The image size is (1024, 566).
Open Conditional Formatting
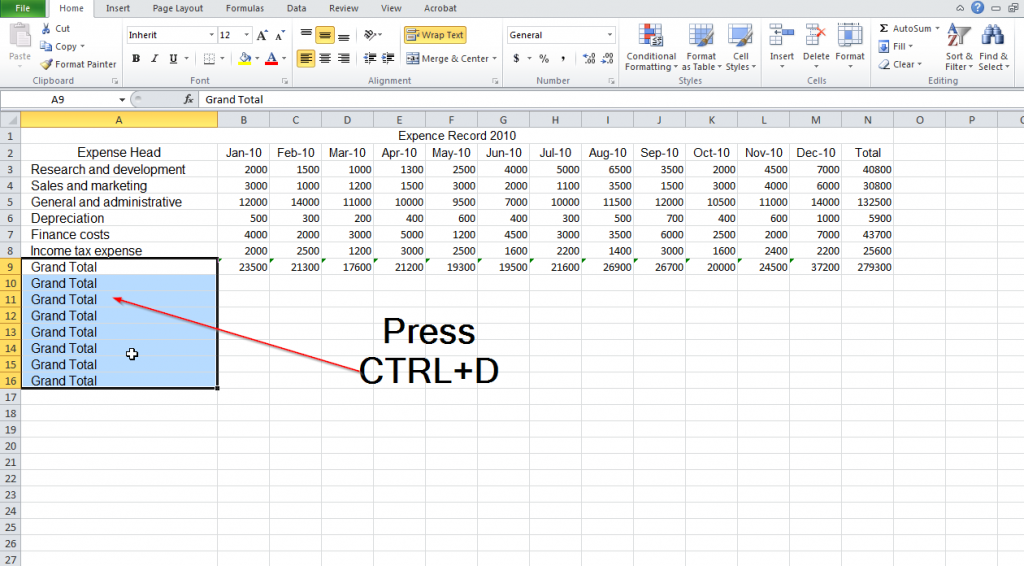650,48
